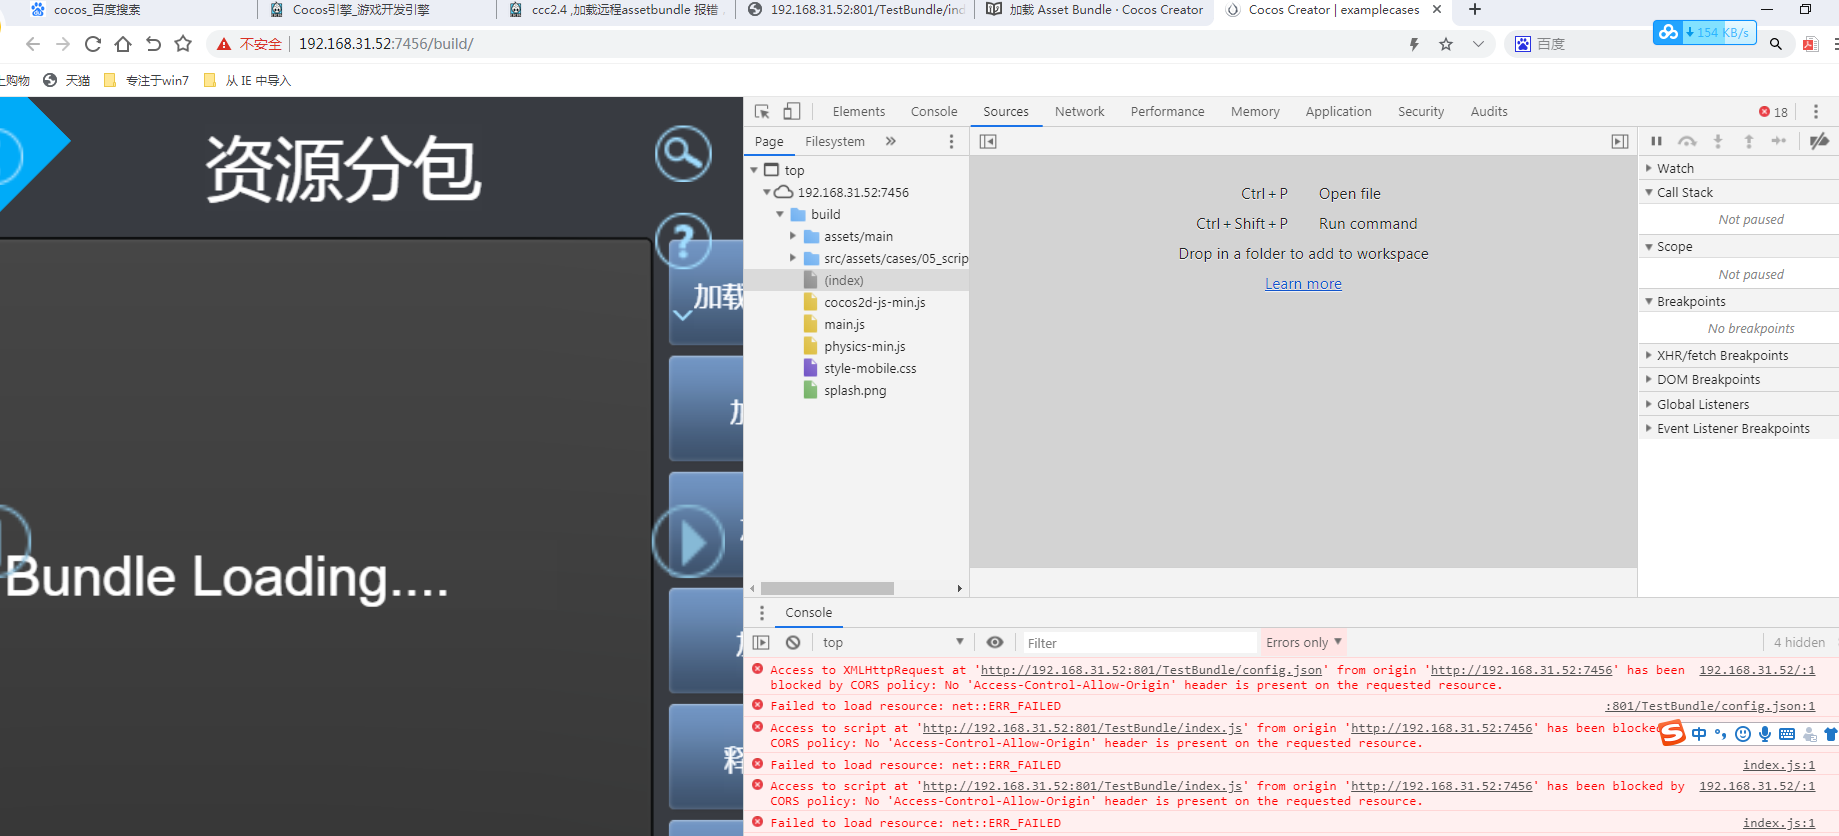The width and height of the screenshot is (1839, 836).
Task: Click the question mark help icon in the game
Action: tap(684, 242)
